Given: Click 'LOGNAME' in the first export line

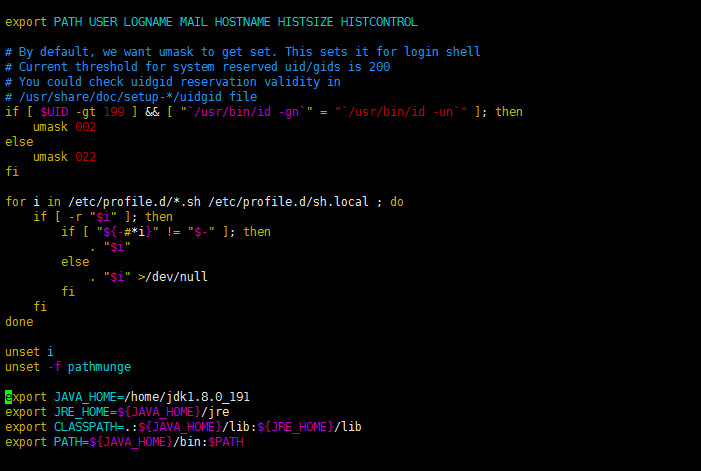Looking at the screenshot, I should [x=148, y=22].
